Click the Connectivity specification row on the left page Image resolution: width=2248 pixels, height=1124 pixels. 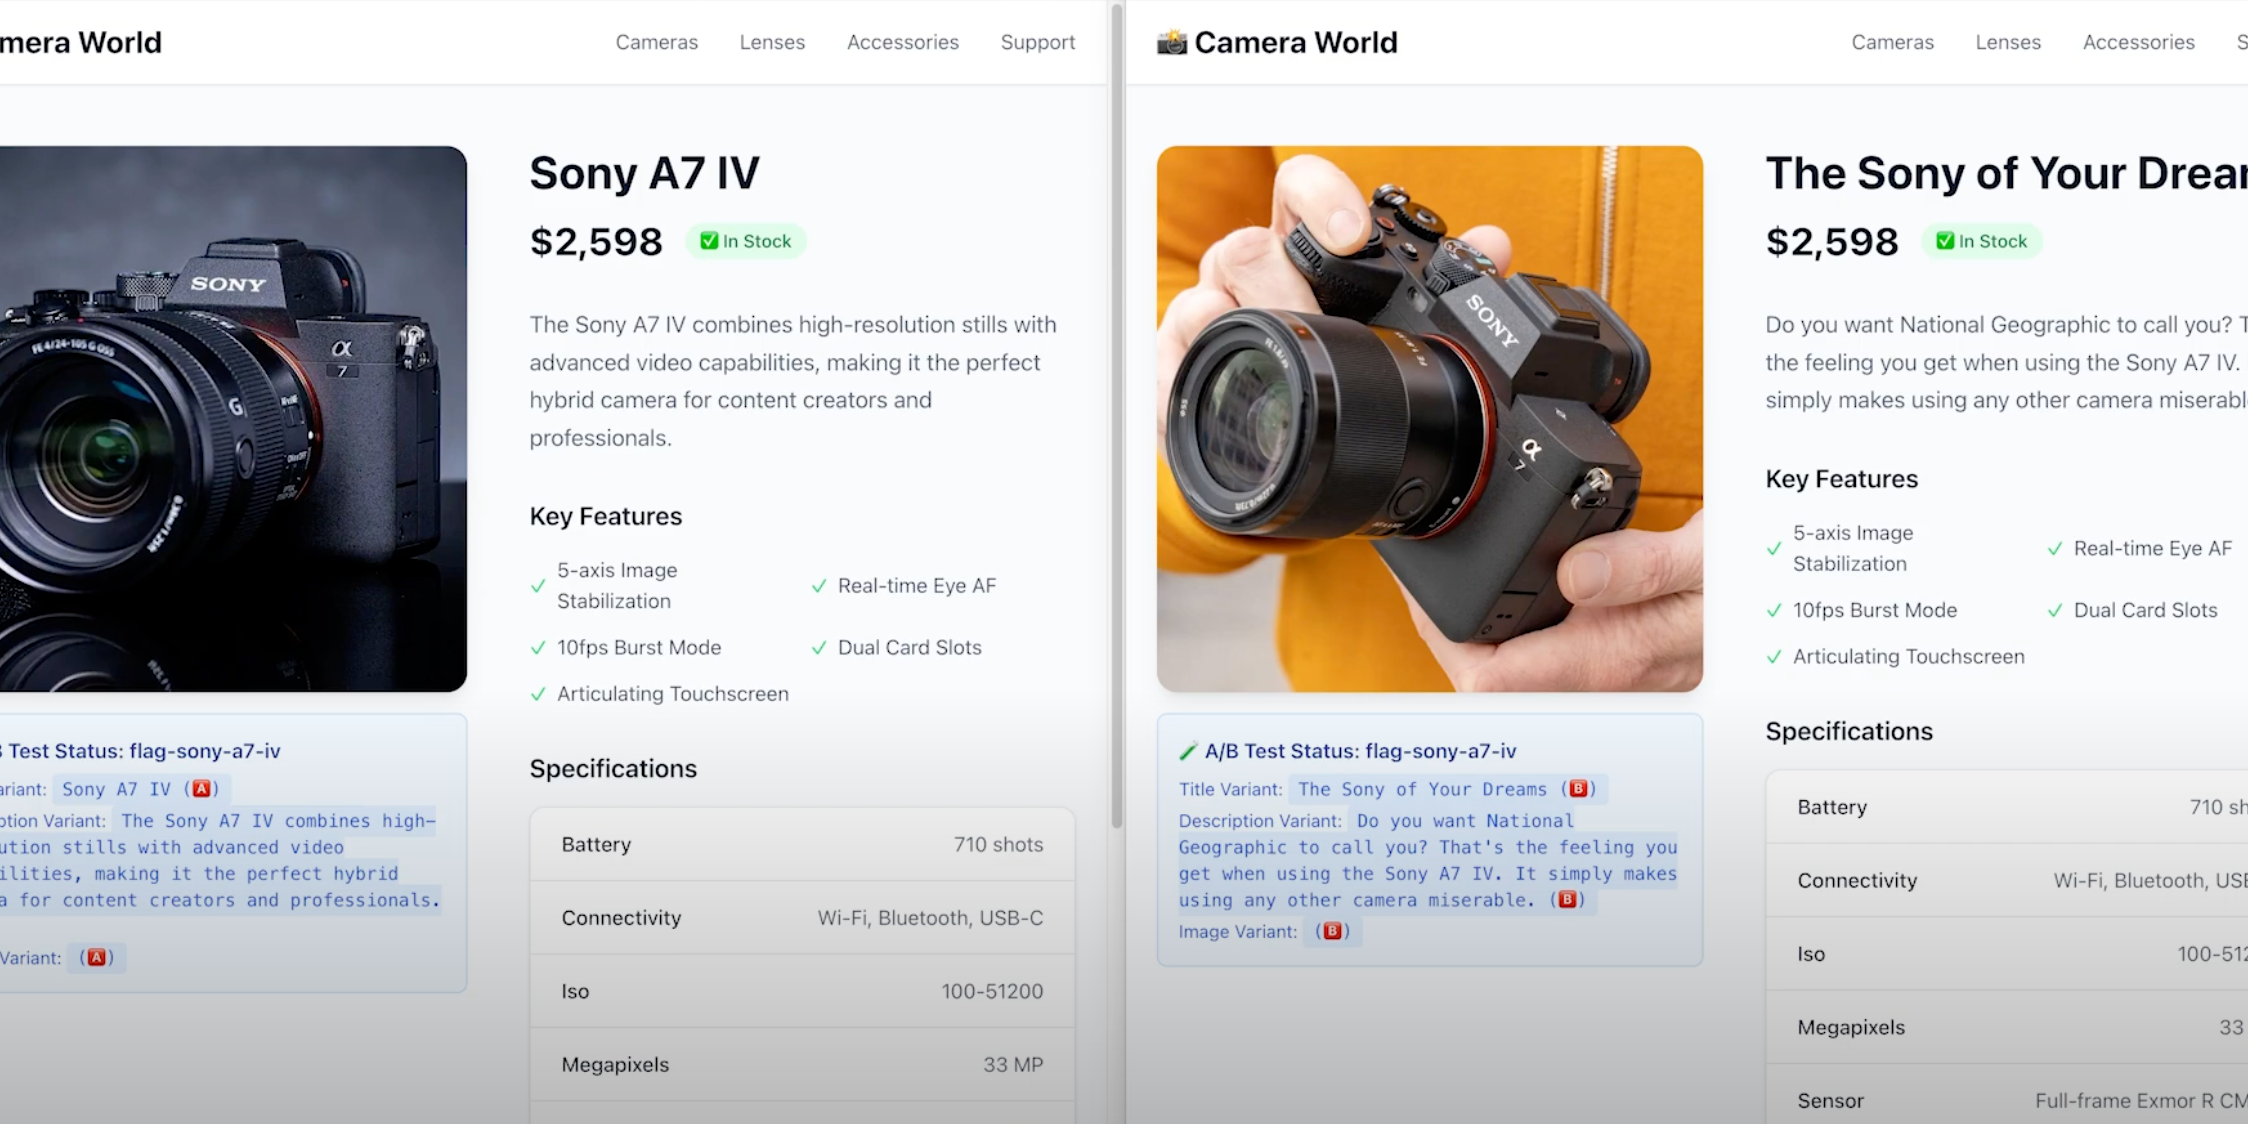tap(801, 918)
